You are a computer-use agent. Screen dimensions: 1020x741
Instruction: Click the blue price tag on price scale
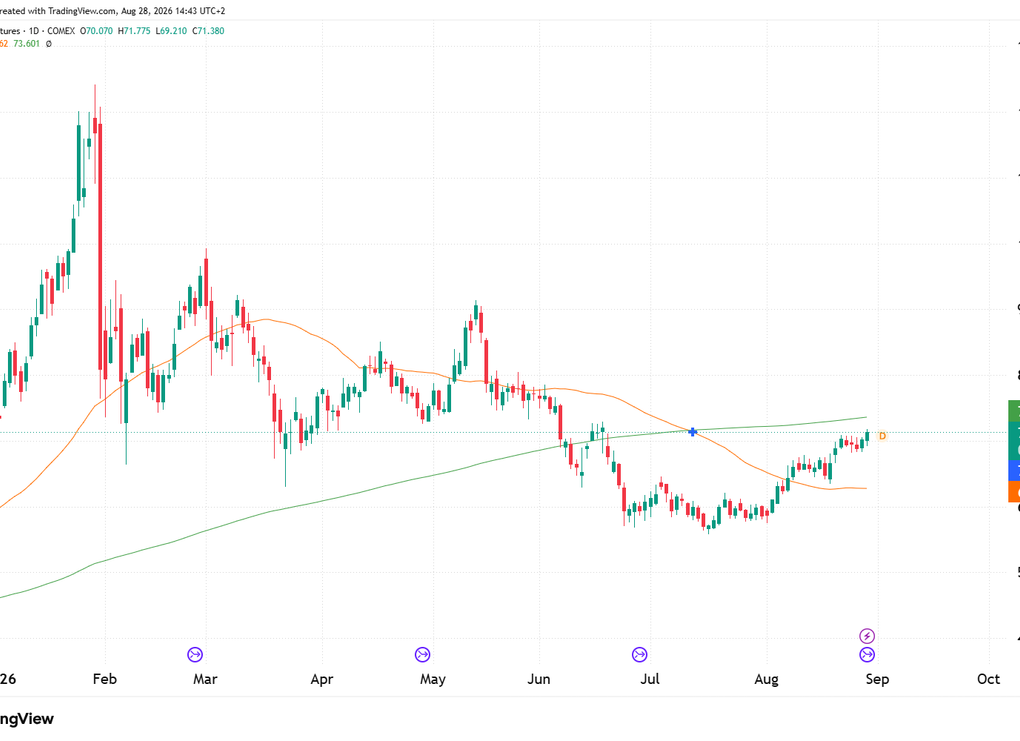pos(1014,470)
